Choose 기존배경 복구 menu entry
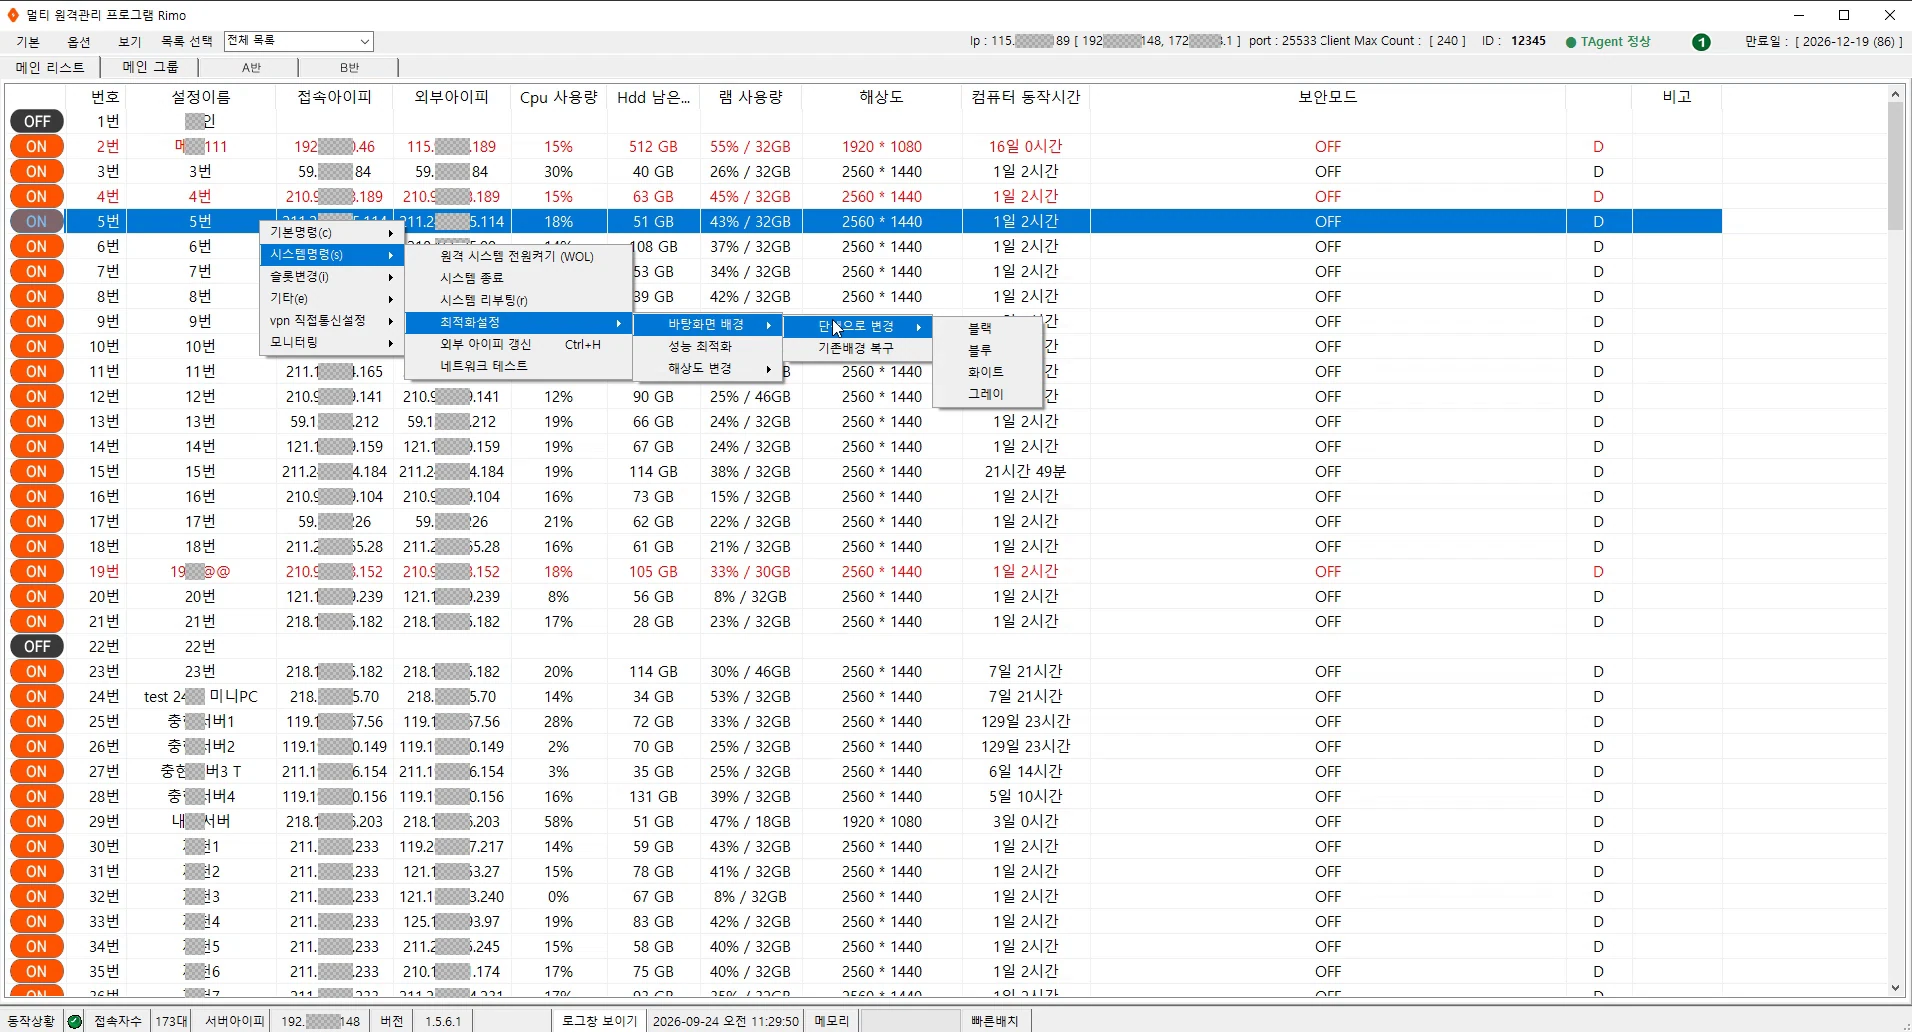The height and width of the screenshot is (1032, 1912). pyautogui.click(x=856, y=348)
